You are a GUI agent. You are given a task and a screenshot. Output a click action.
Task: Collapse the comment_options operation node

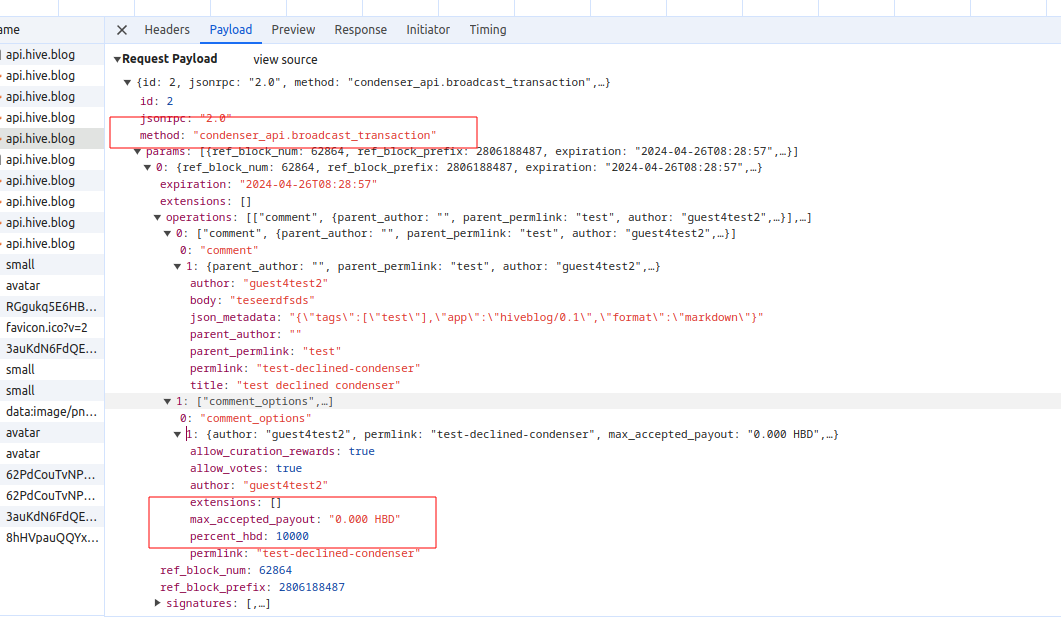pos(168,401)
